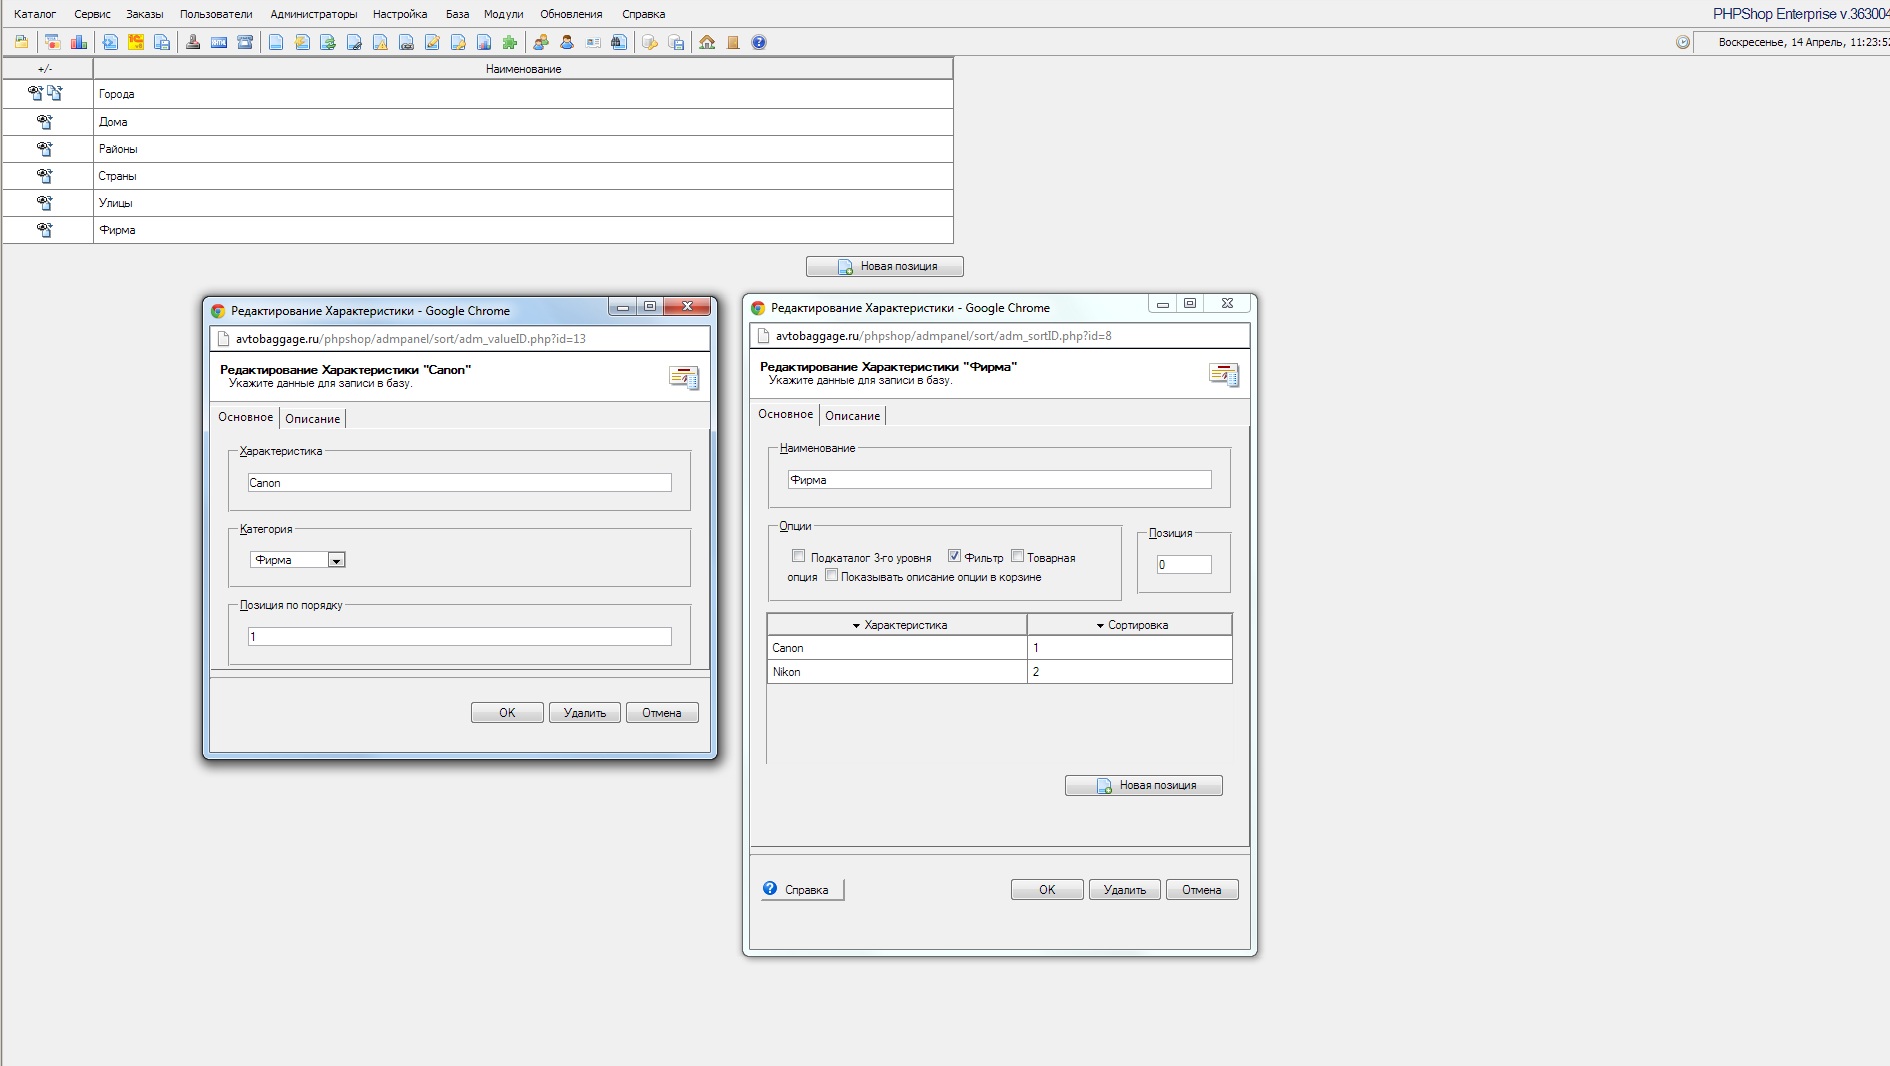
Task: Open the Модули menu
Action: [503, 14]
